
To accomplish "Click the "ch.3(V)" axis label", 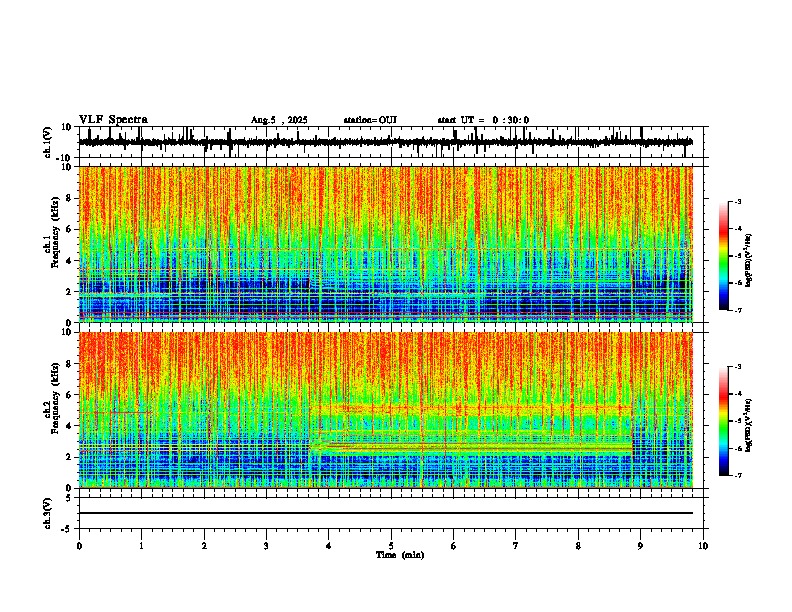I will point(48,513).
